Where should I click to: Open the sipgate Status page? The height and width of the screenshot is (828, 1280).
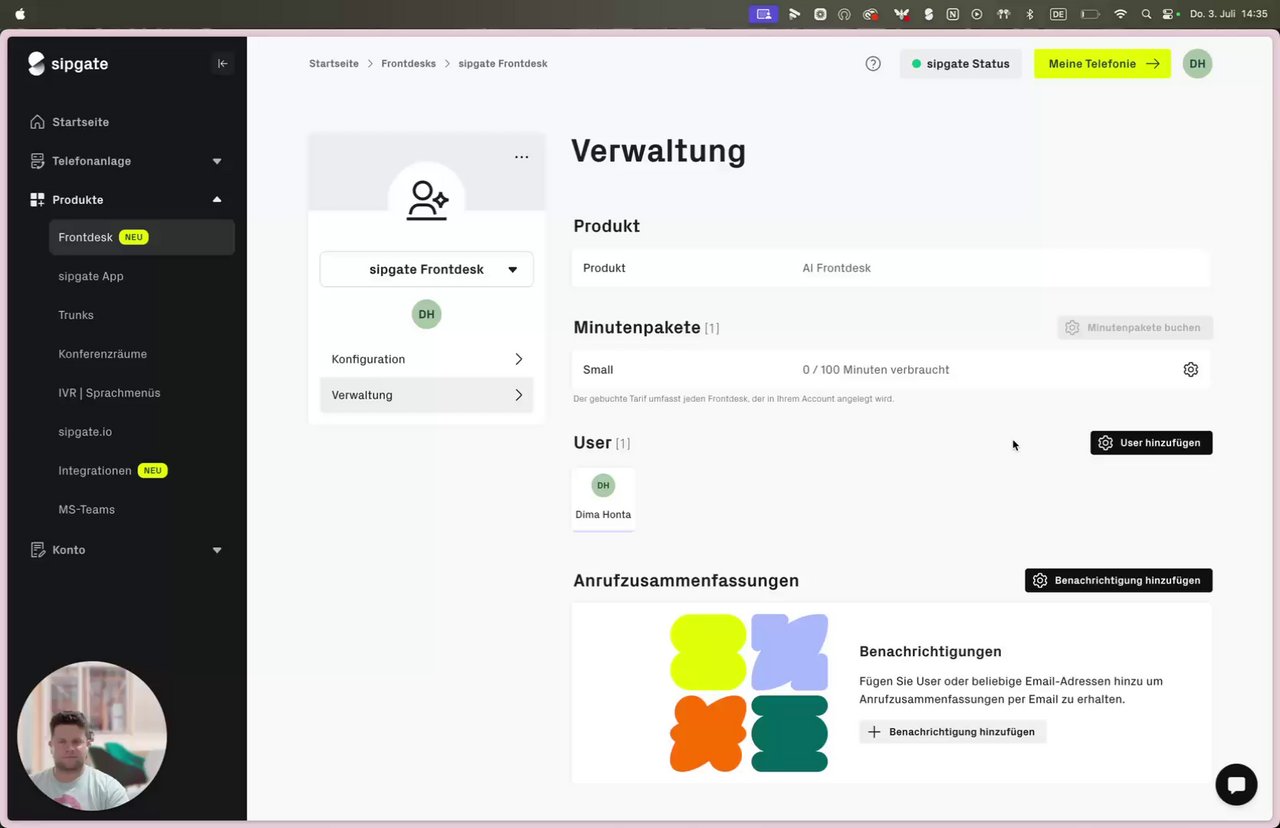click(x=961, y=64)
